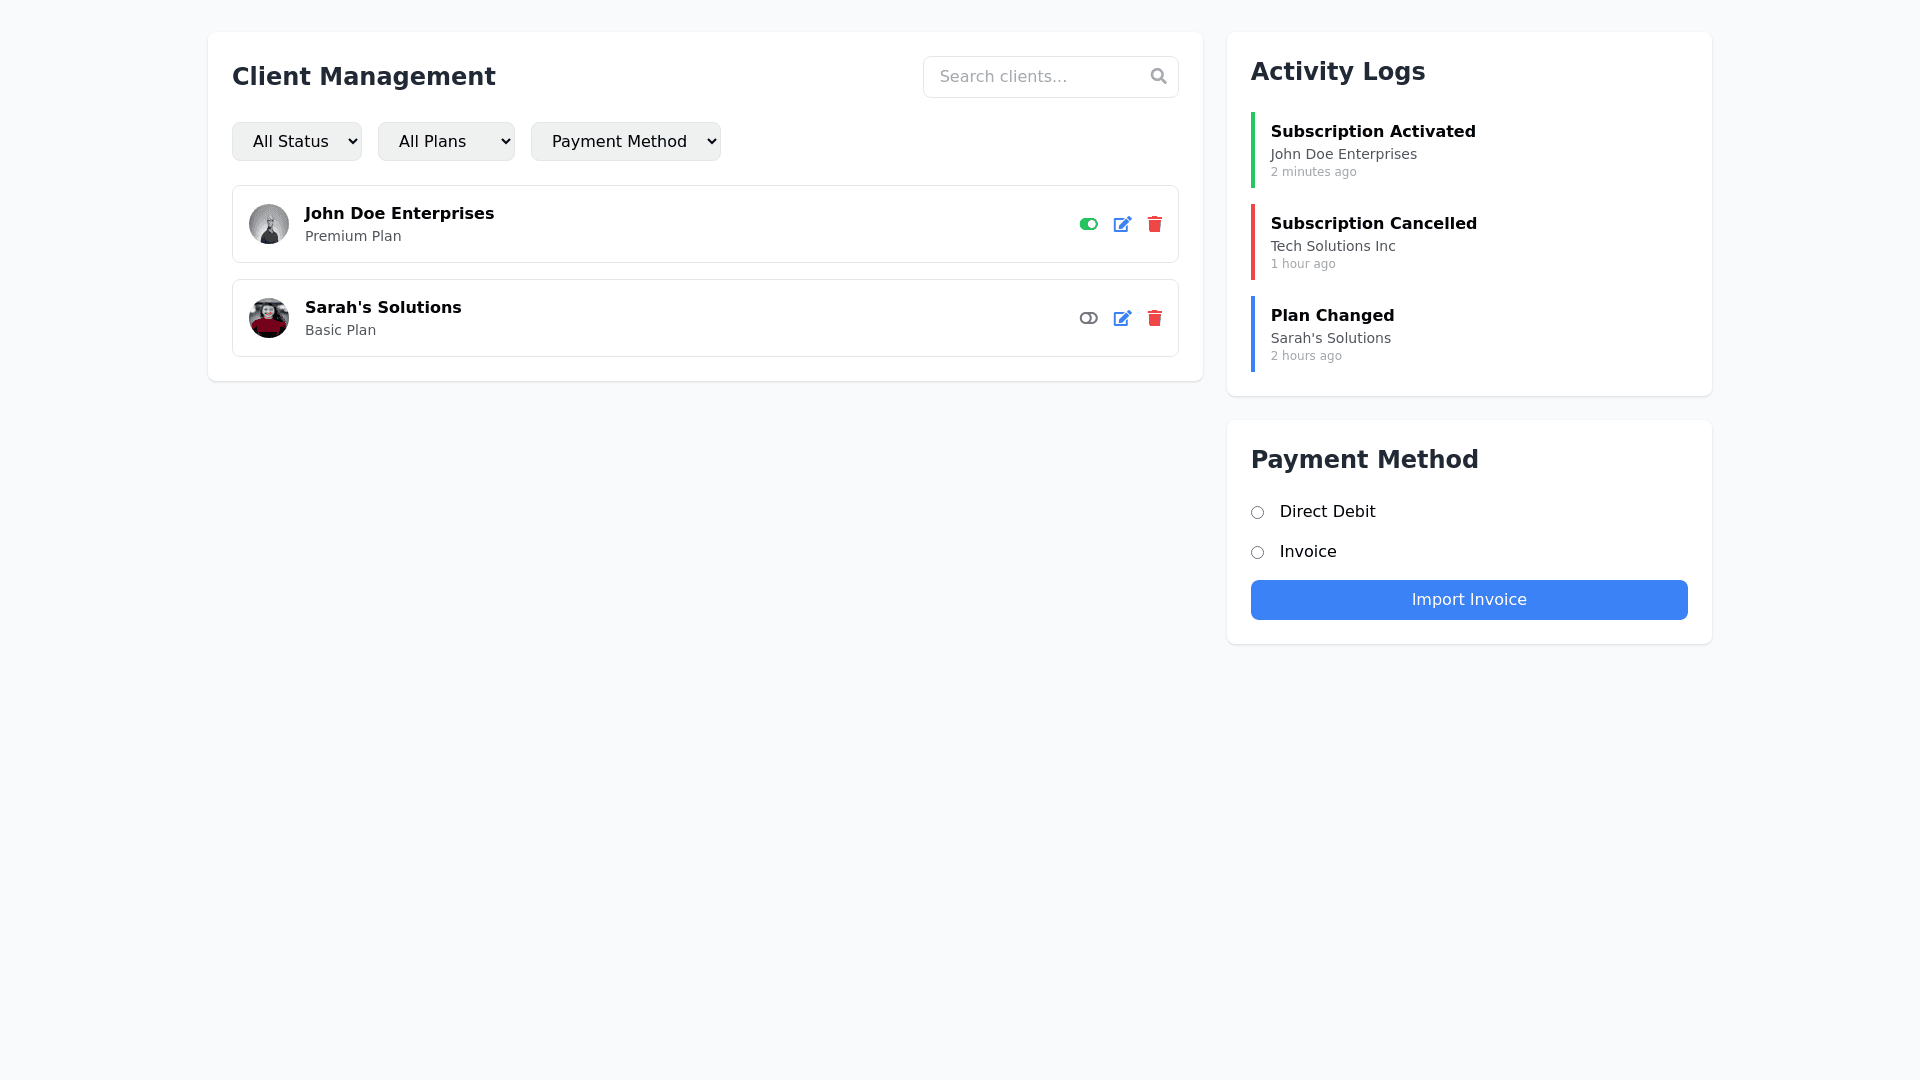Expand the All Plans dropdown

click(x=446, y=141)
